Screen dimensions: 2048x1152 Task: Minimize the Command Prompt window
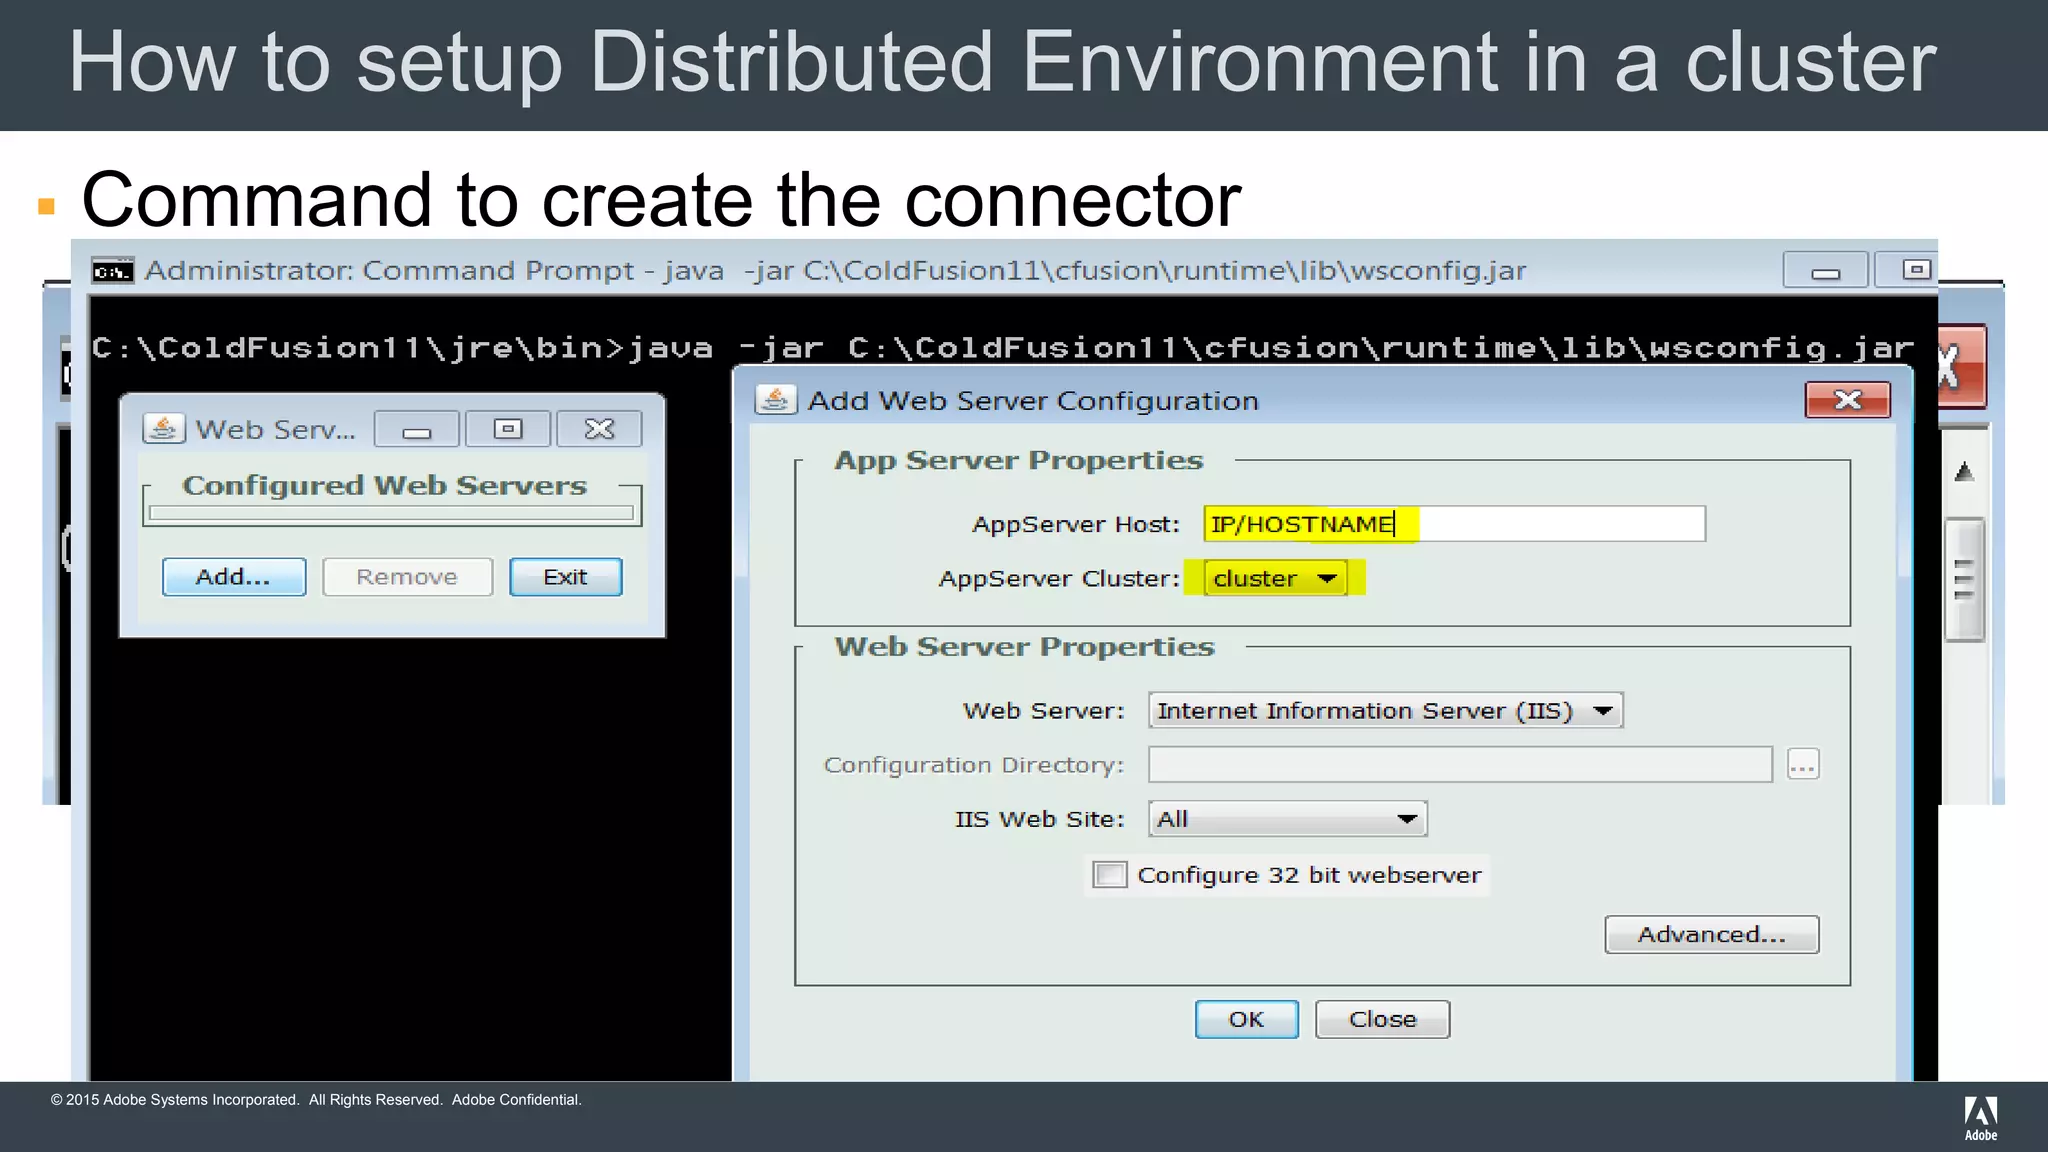[x=1826, y=270]
